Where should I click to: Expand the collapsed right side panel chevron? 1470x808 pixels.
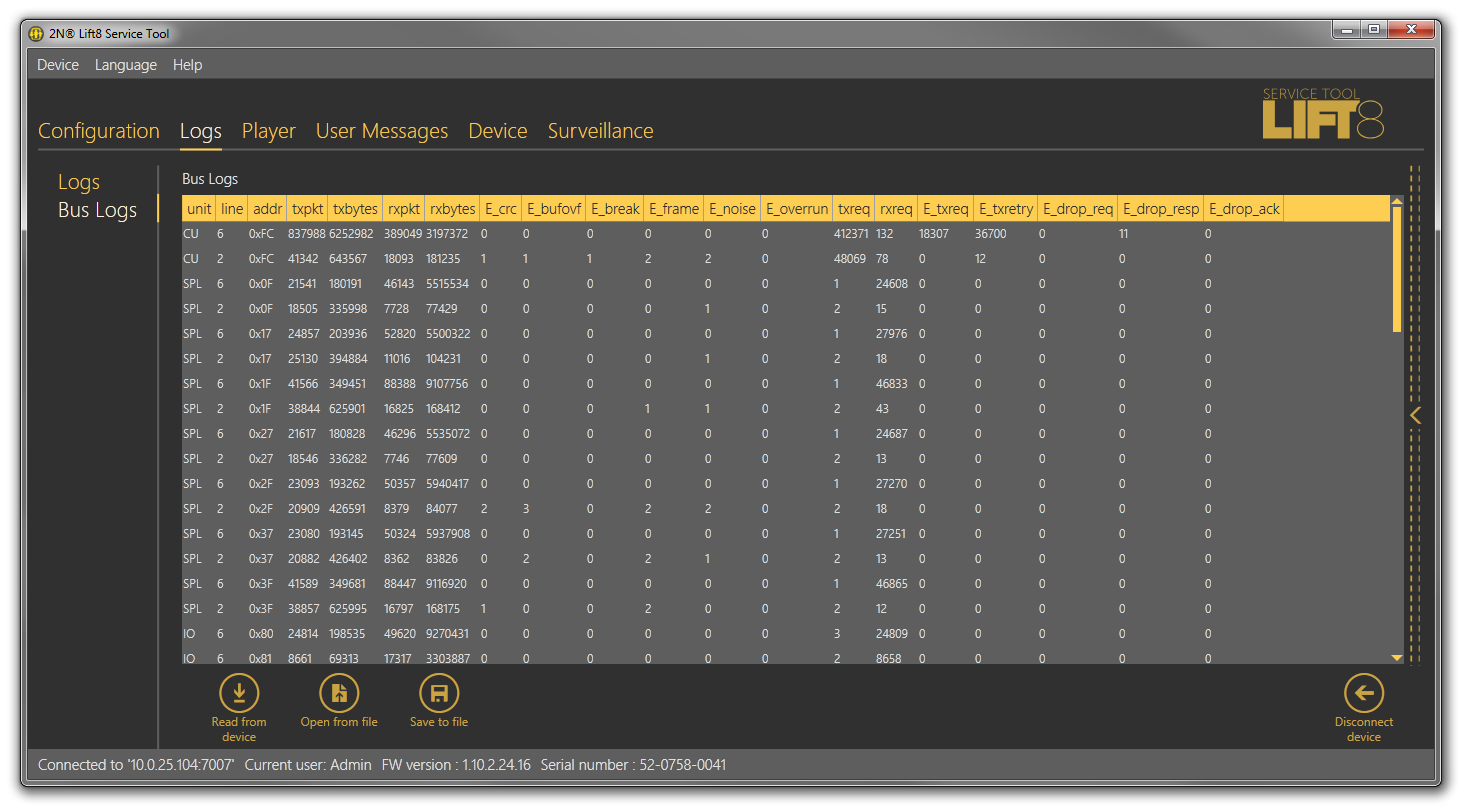coord(1415,415)
